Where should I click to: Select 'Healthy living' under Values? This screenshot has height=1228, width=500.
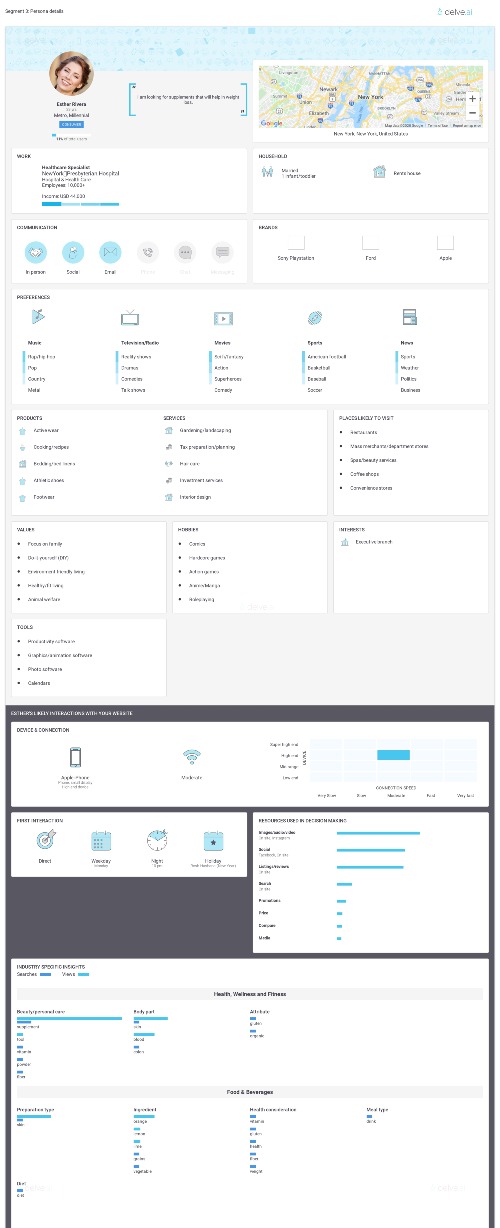(45, 585)
